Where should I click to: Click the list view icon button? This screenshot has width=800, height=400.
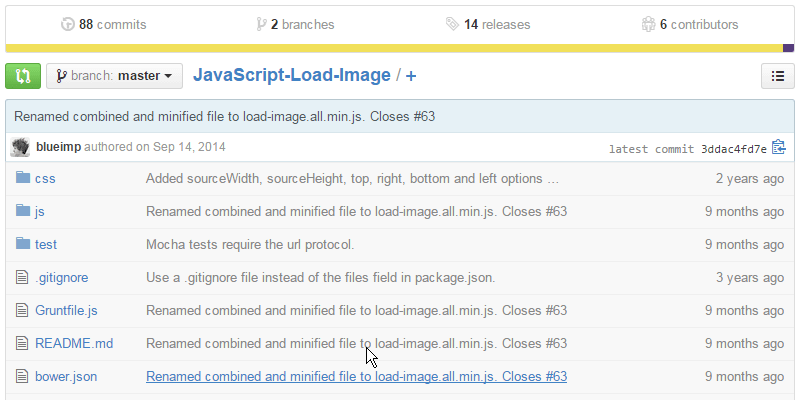tap(777, 75)
